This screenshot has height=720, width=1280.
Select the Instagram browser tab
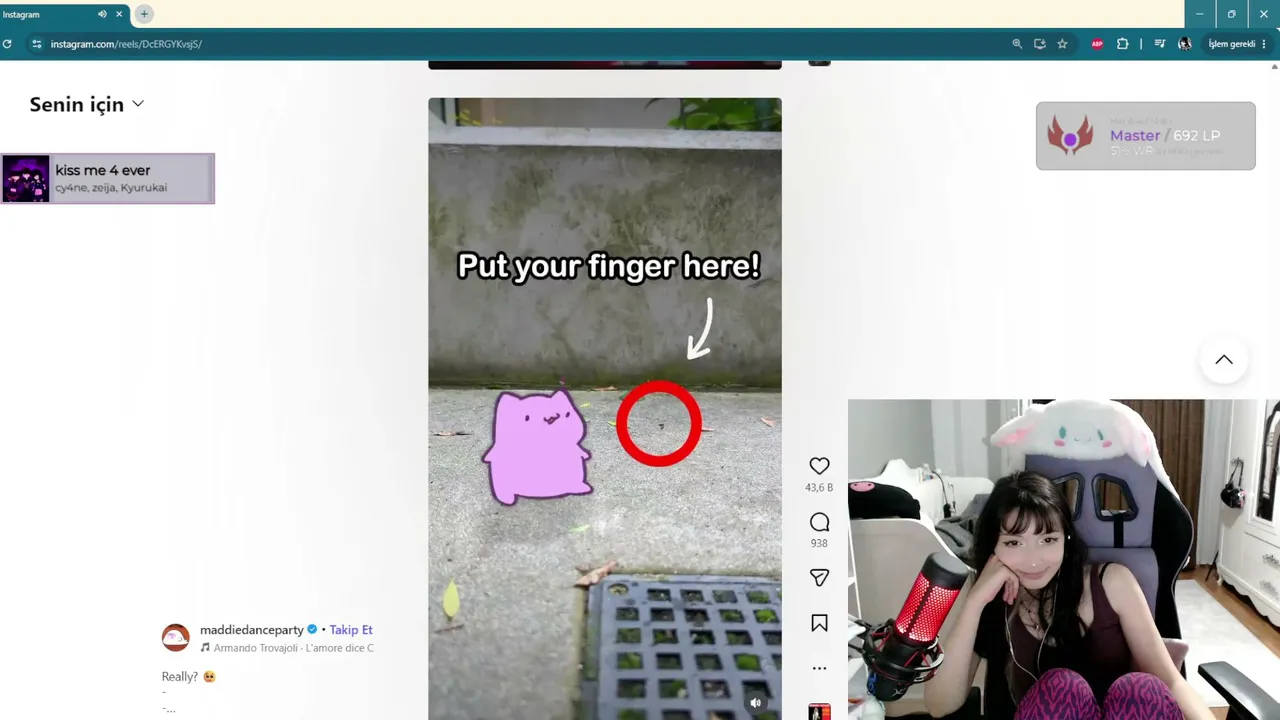click(65, 15)
